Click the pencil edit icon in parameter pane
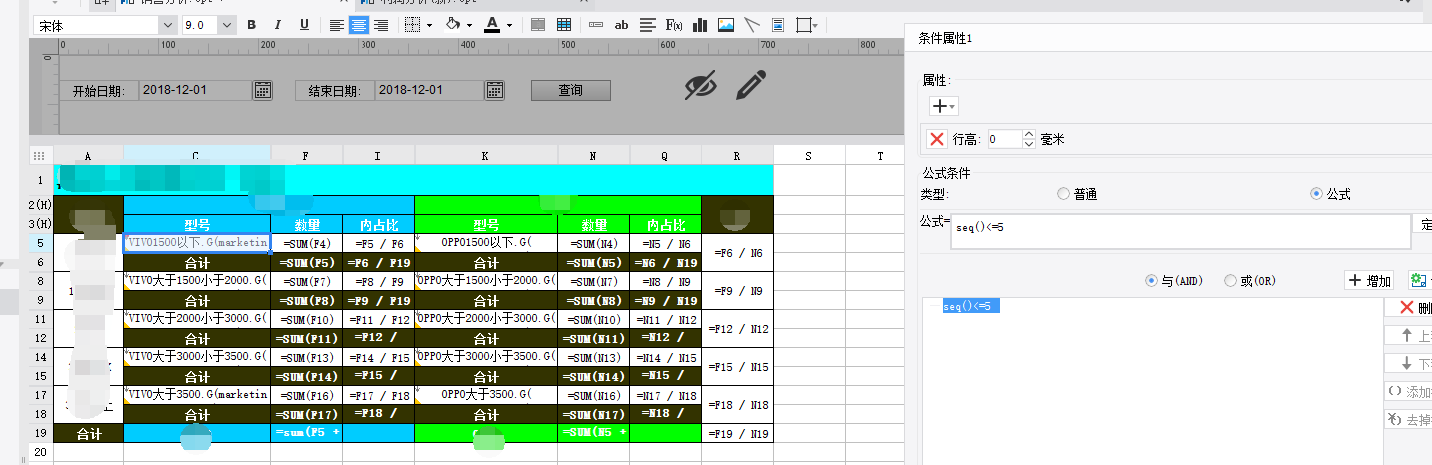This screenshot has height=465, width=1432. (x=751, y=85)
